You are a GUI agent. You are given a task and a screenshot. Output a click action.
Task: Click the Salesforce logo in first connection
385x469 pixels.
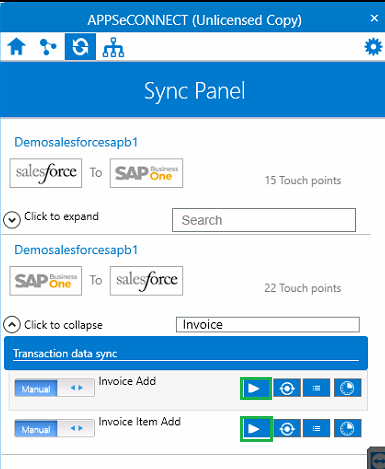pyautogui.click(x=46, y=173)
